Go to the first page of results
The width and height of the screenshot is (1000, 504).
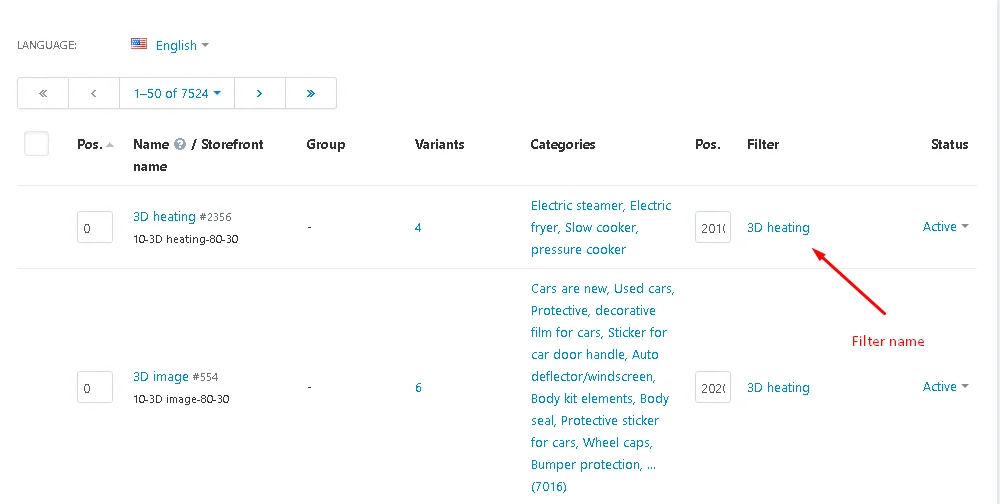(x=43, y=93)
